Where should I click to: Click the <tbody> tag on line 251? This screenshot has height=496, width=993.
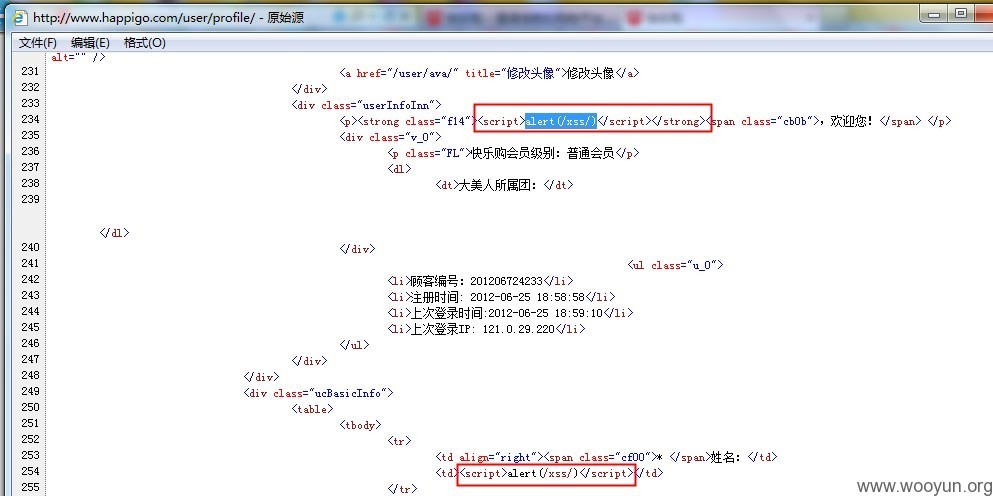[360, 425]
